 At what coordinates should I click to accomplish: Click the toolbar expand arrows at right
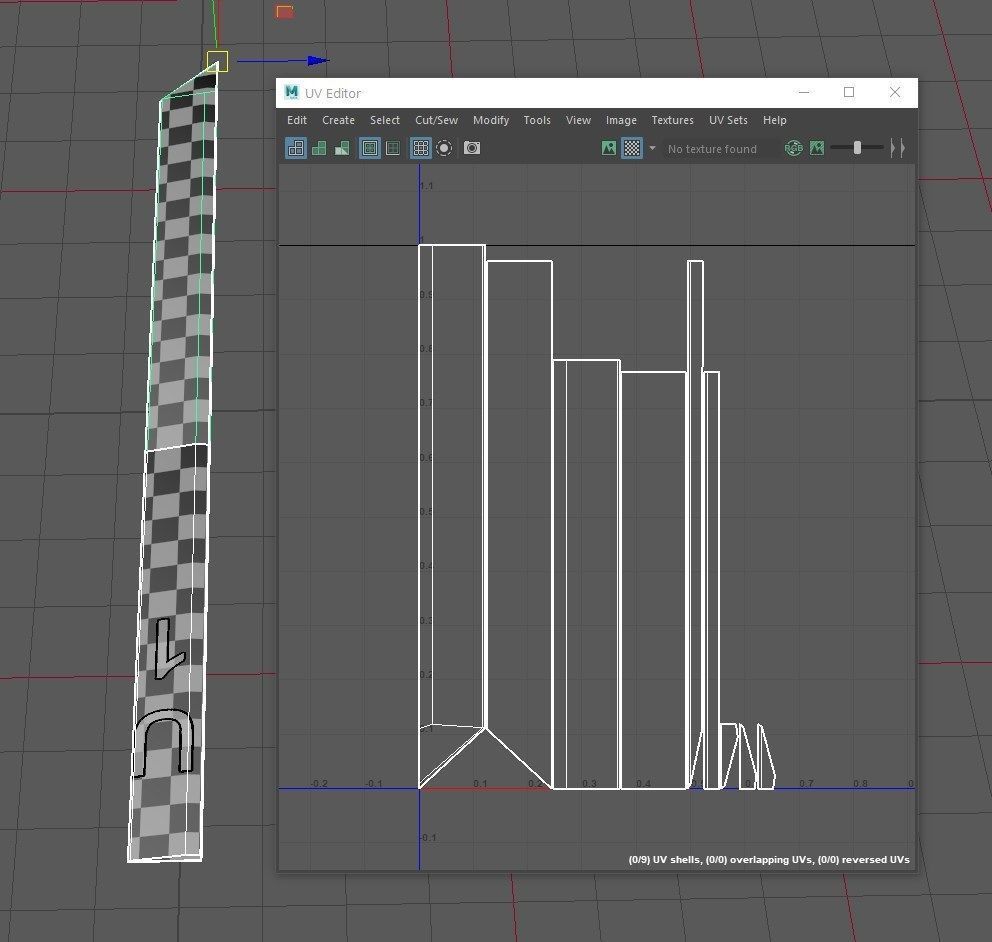[897, 148]
